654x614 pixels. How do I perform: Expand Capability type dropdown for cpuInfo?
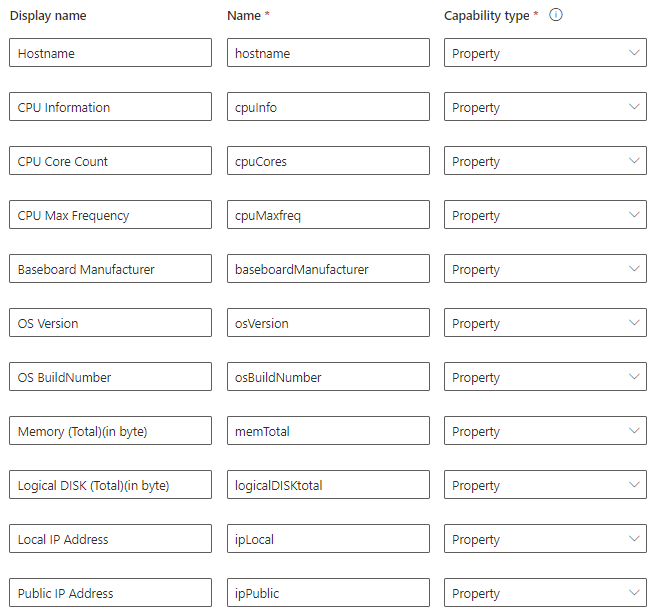coord(545,107)
